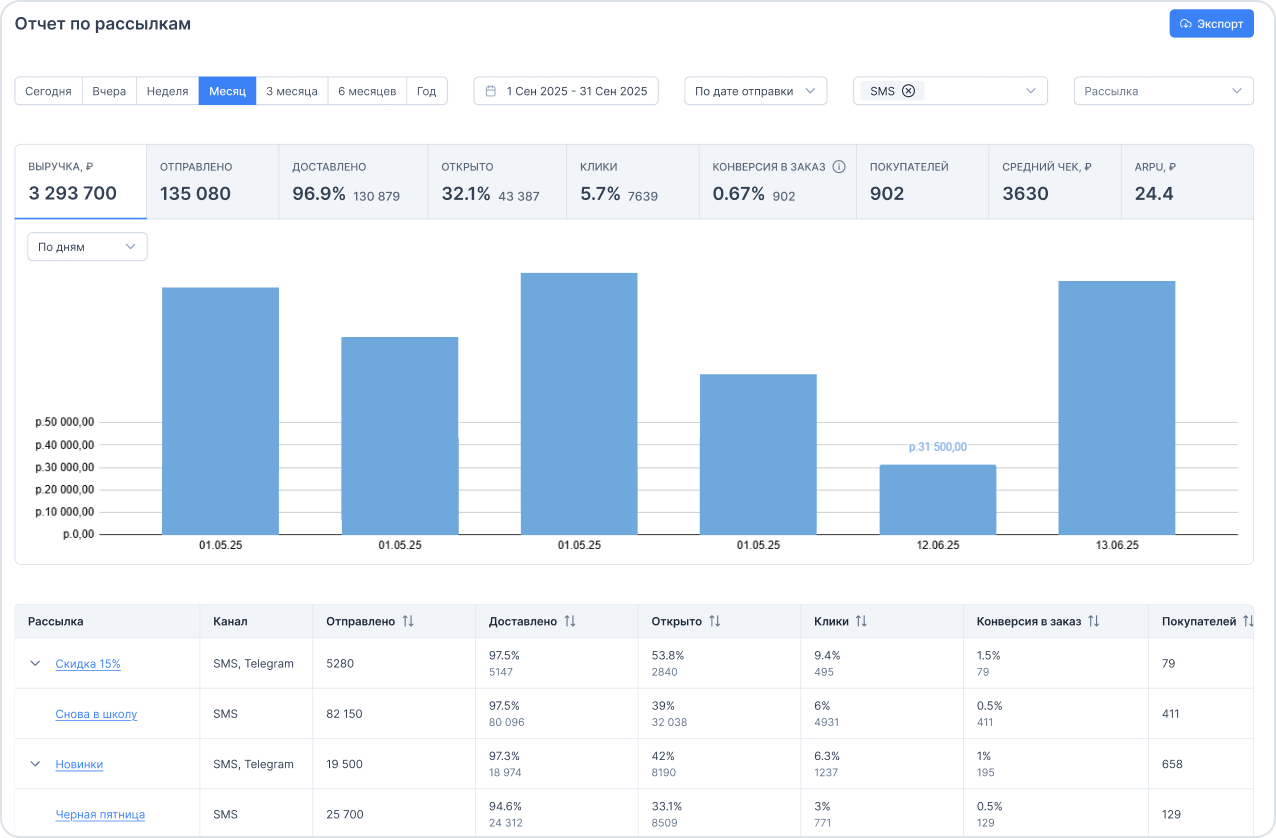Click the 12.06.25 chart bar
Image resolution: width=1276 pixels, height=838 pixels.
(937, 499)
